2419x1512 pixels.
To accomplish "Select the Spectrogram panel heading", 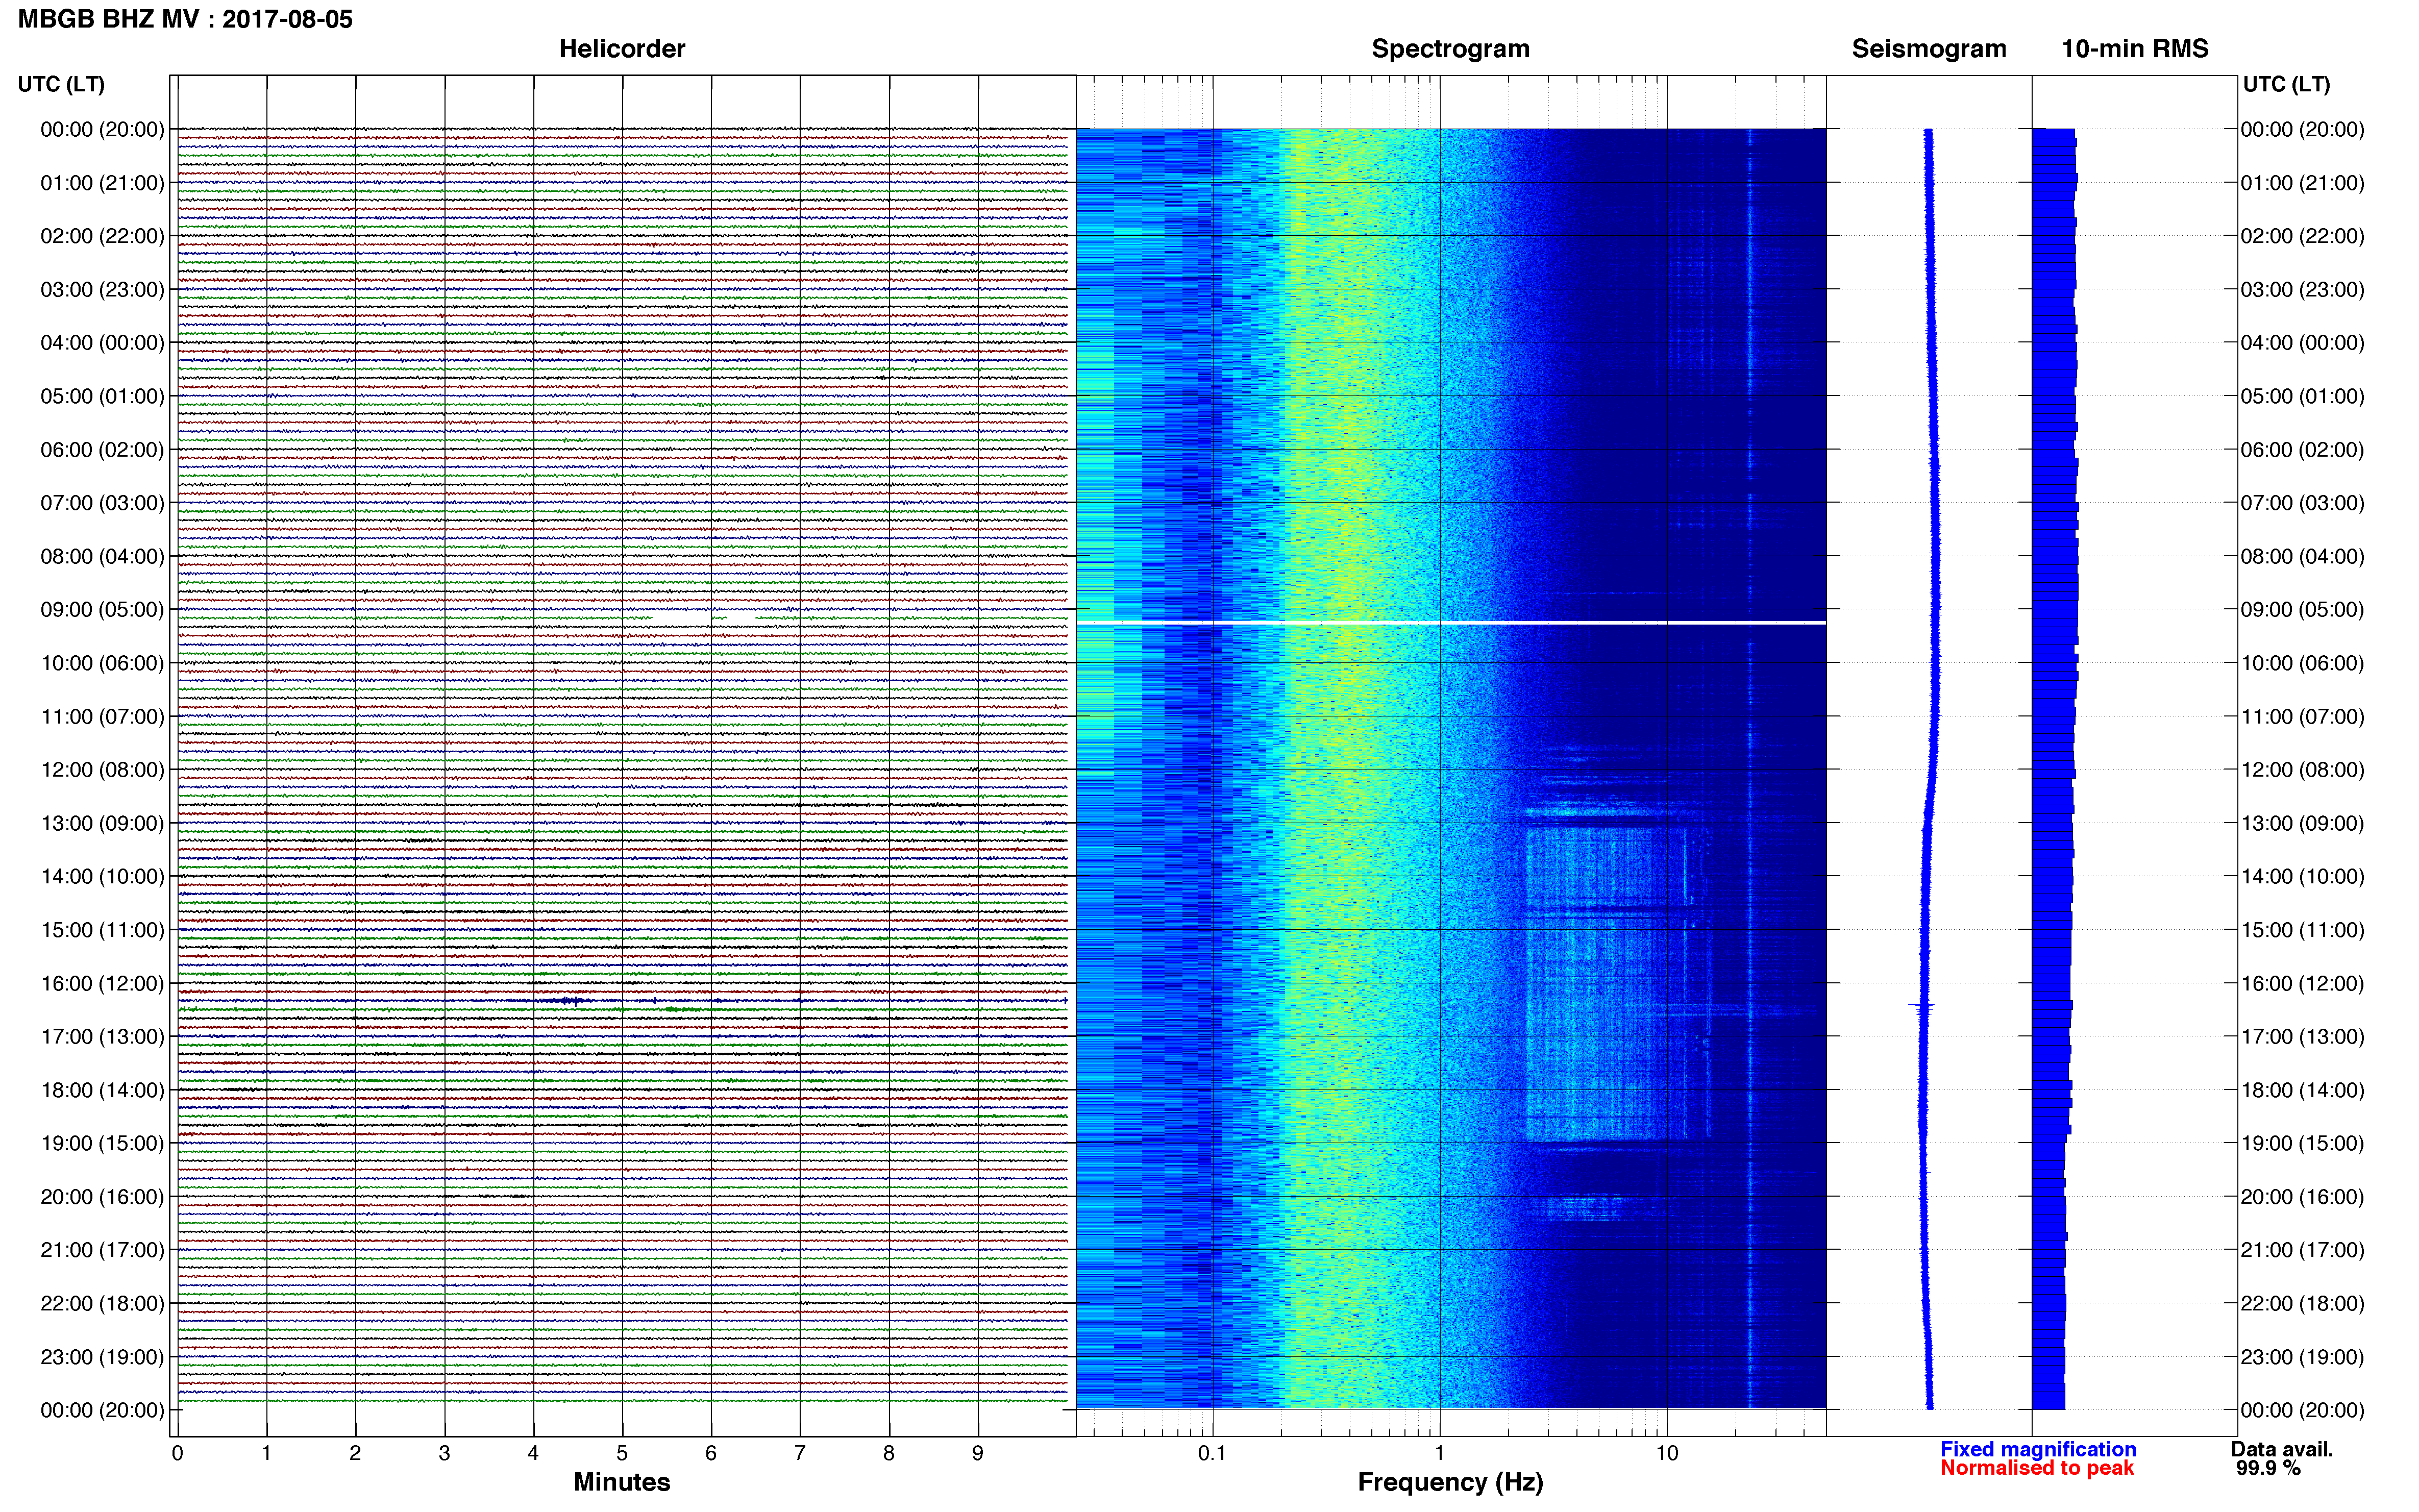I will (1450, 49).
